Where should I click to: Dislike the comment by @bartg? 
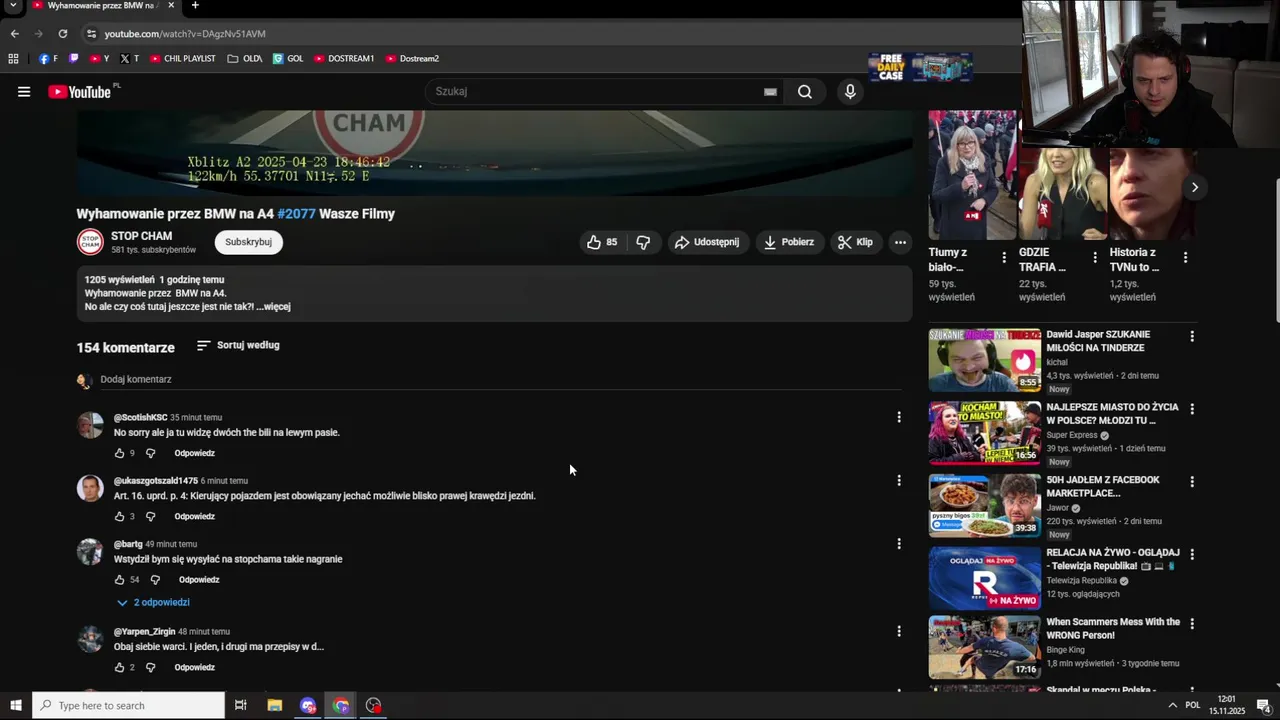155,579
